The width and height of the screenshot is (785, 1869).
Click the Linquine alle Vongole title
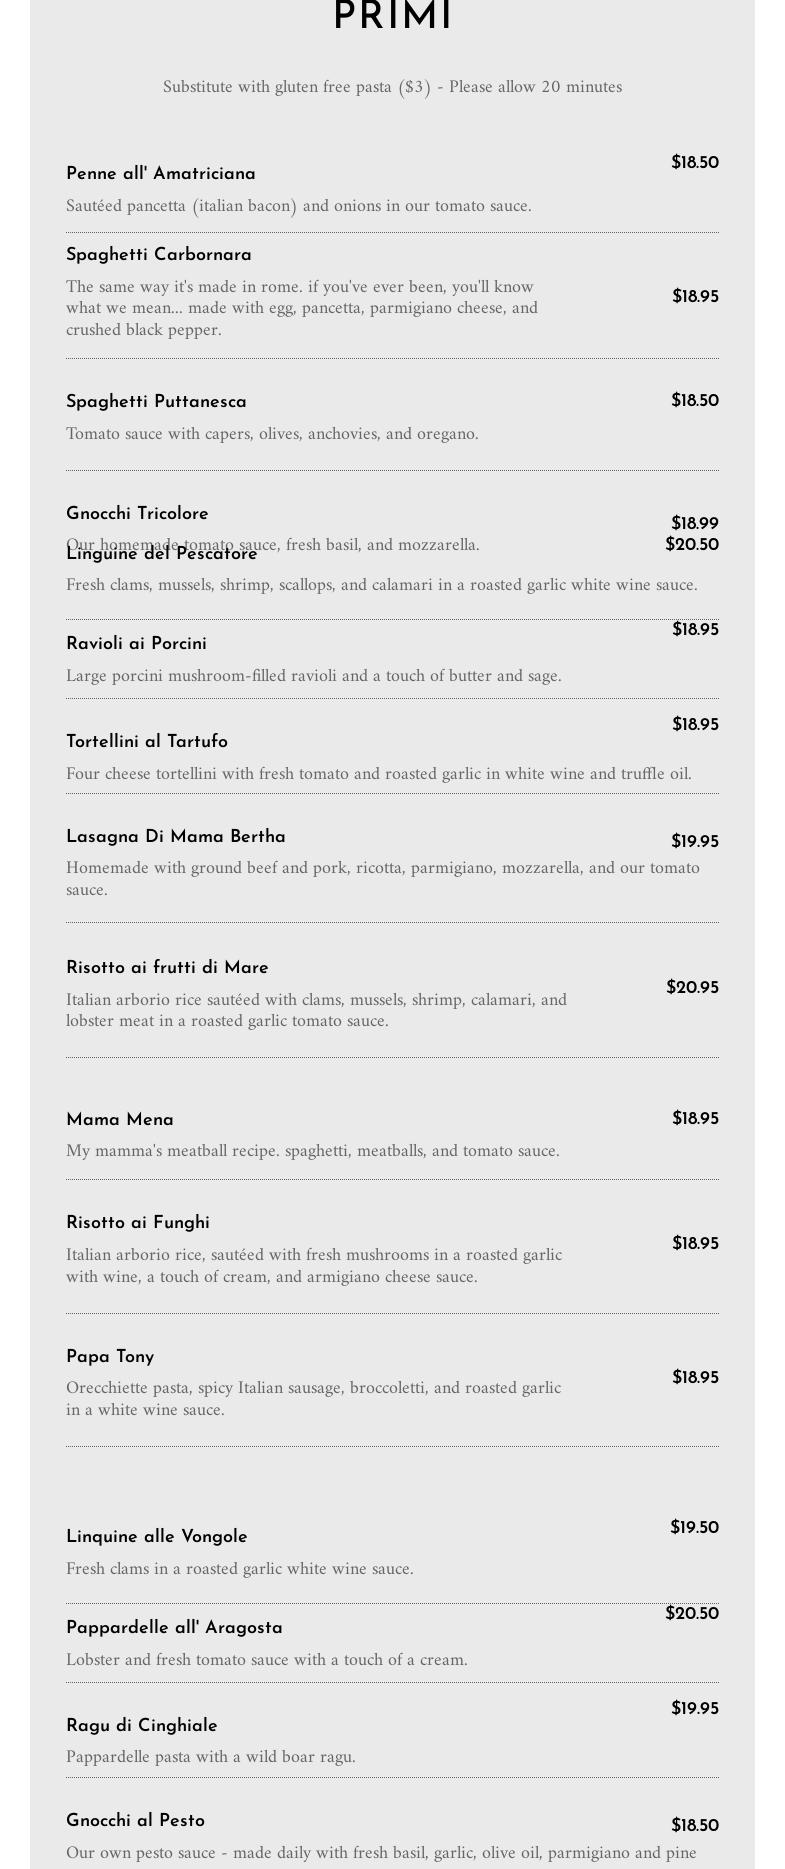point(157,1537)
